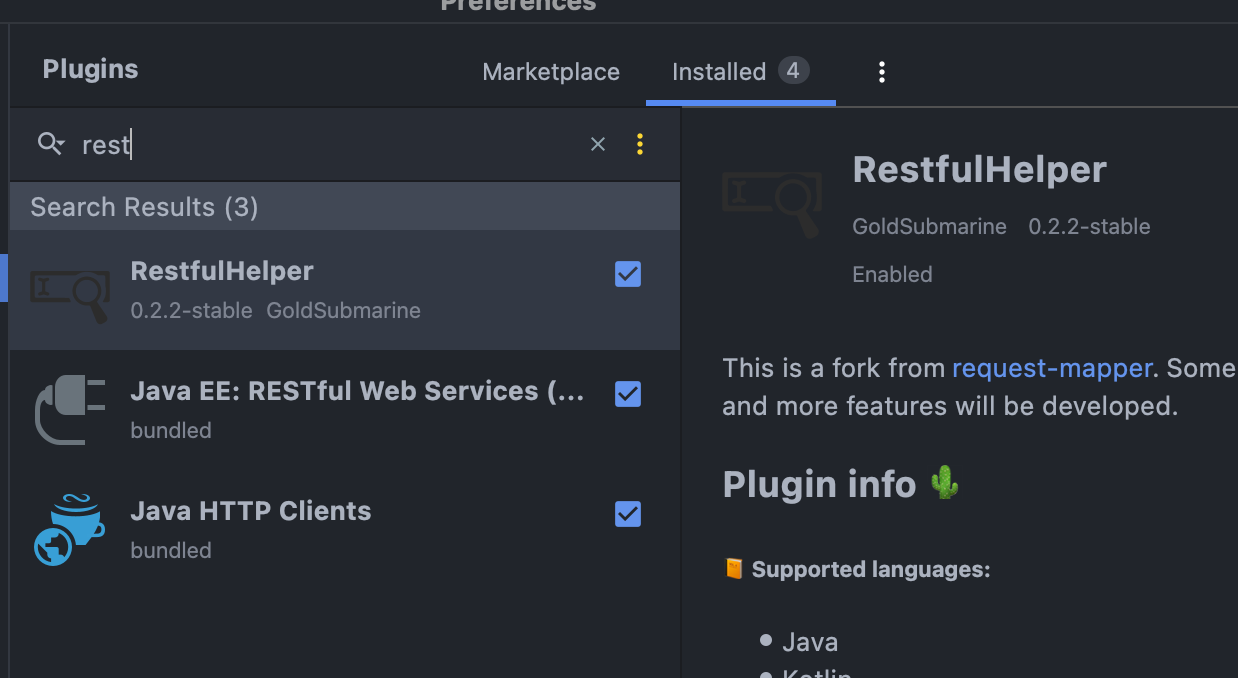Click the Enabled status label

tap(892, 274)
